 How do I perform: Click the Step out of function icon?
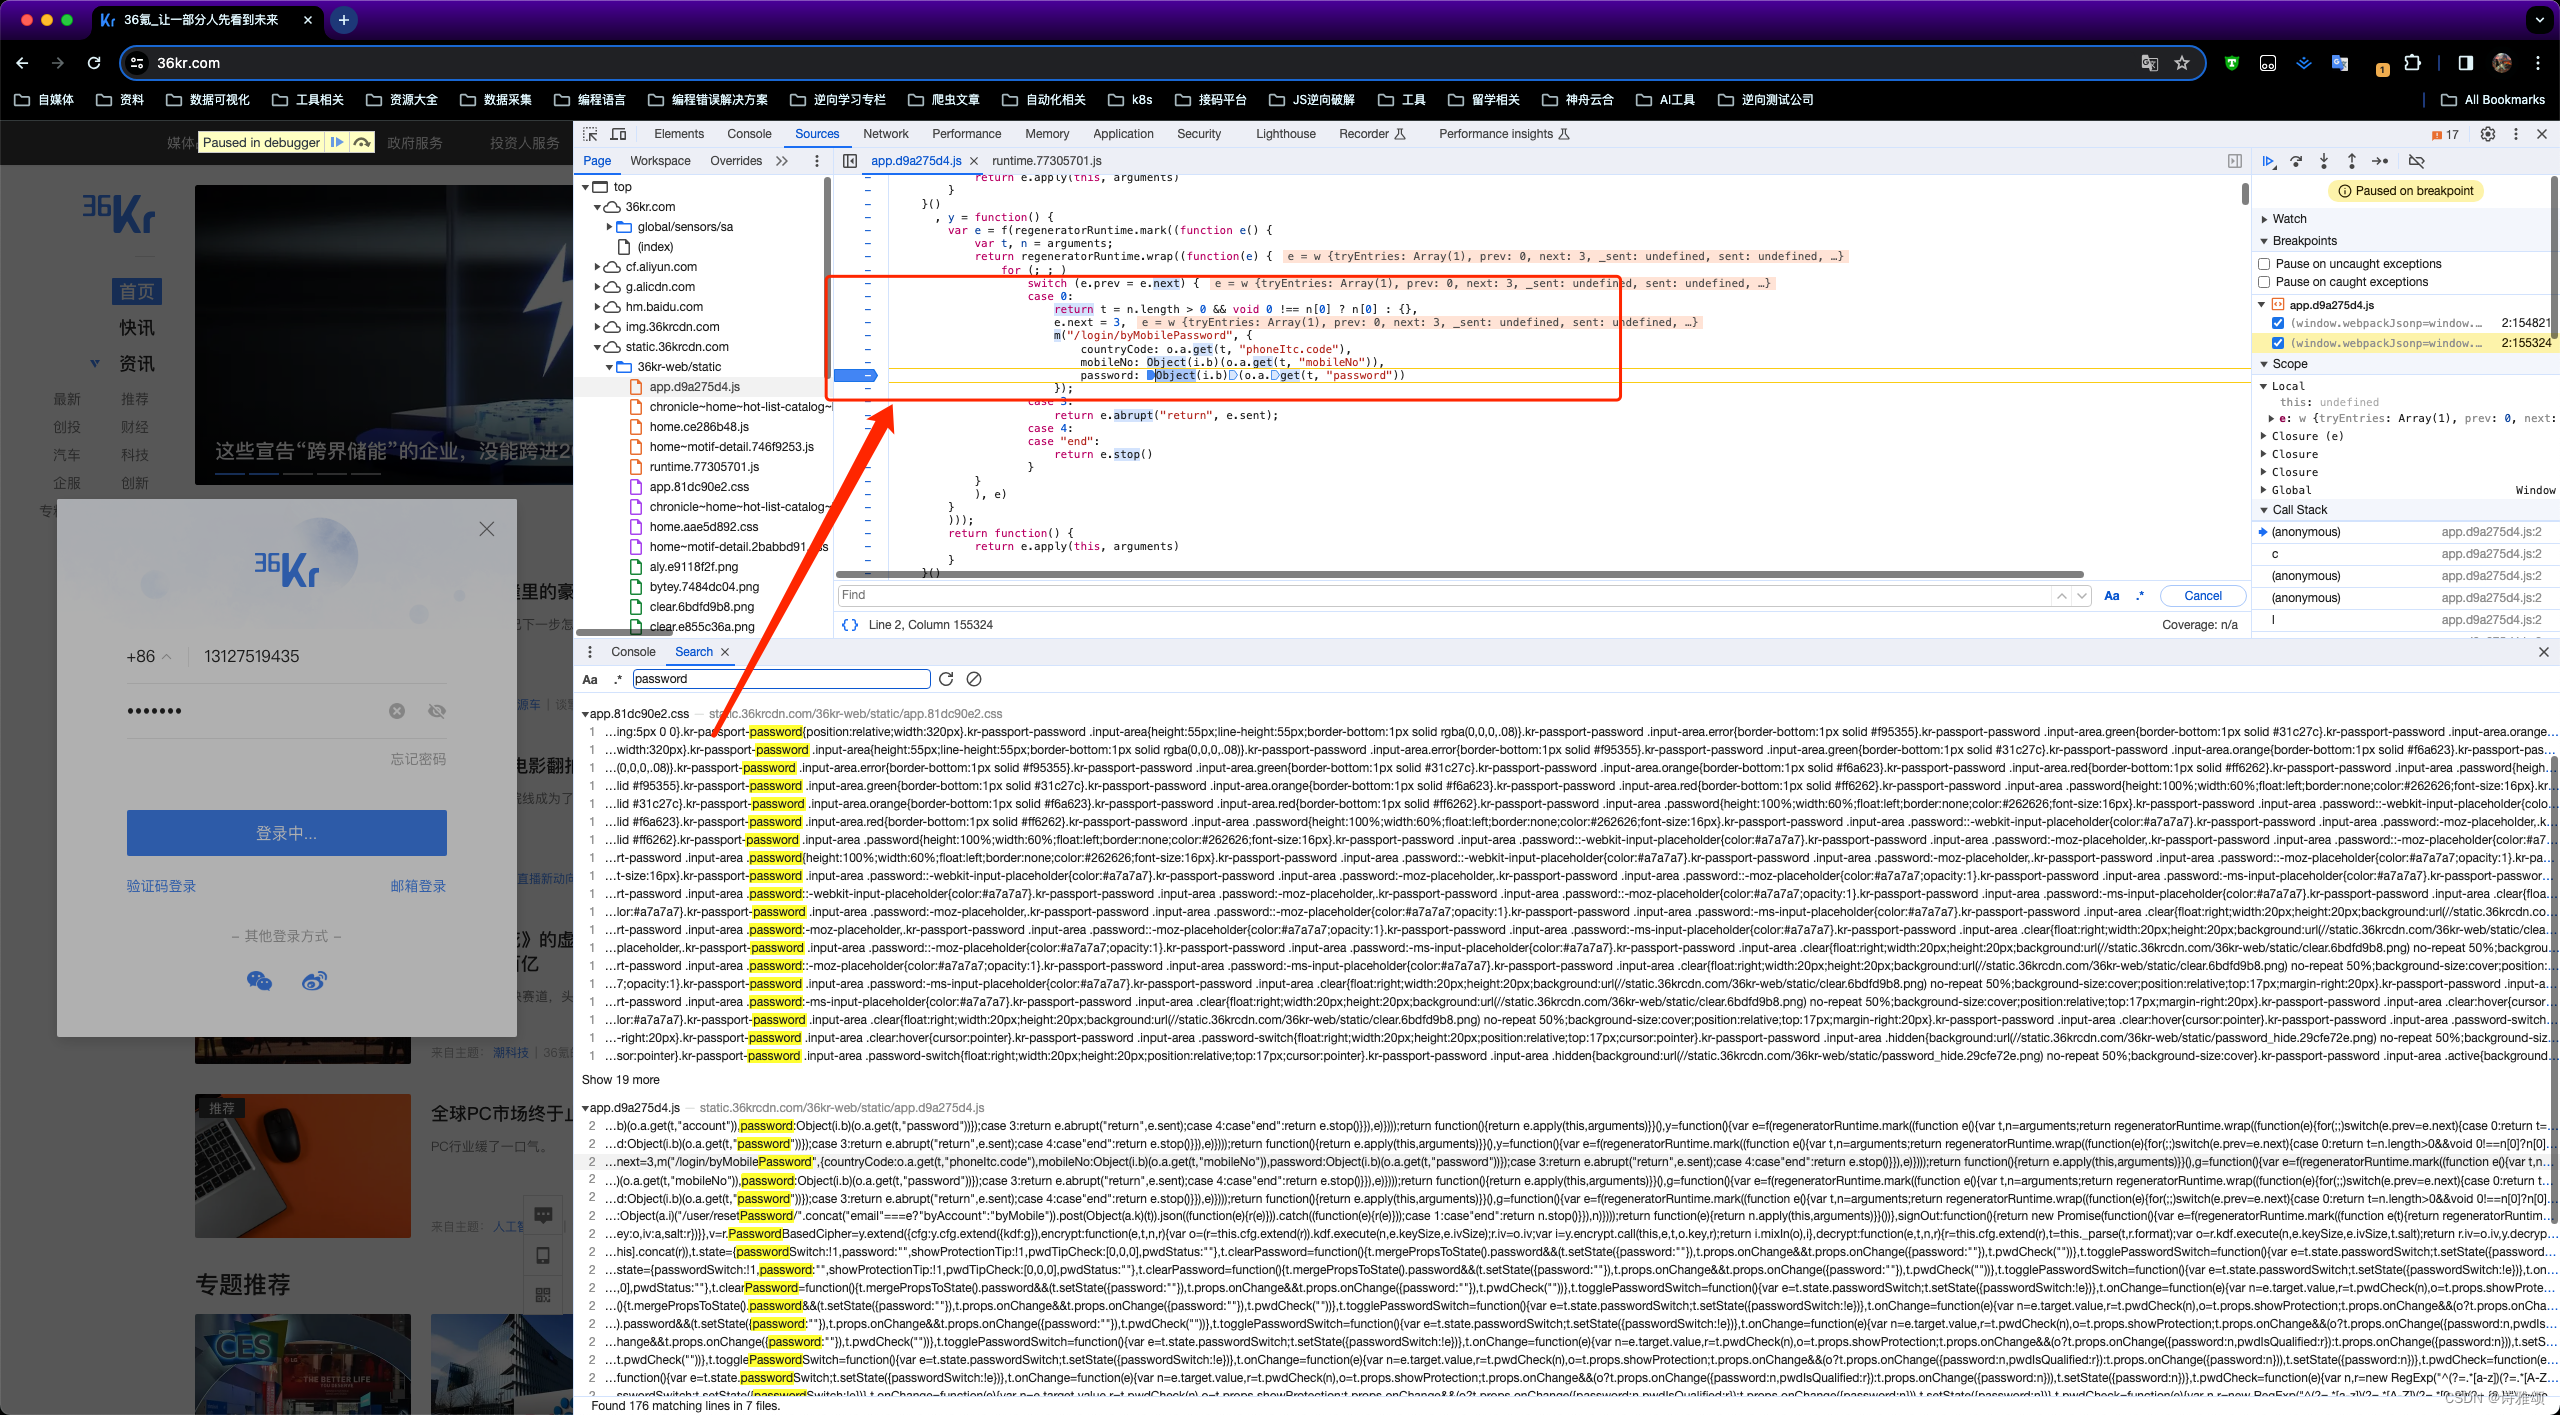pyautogui.click(x=2352, y=161)
